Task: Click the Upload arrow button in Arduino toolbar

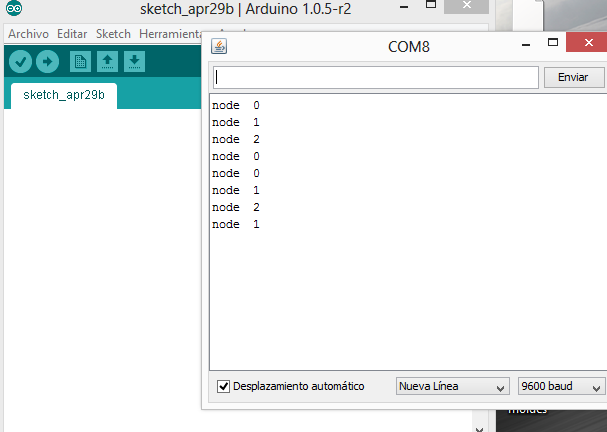Action: point(47,62)
